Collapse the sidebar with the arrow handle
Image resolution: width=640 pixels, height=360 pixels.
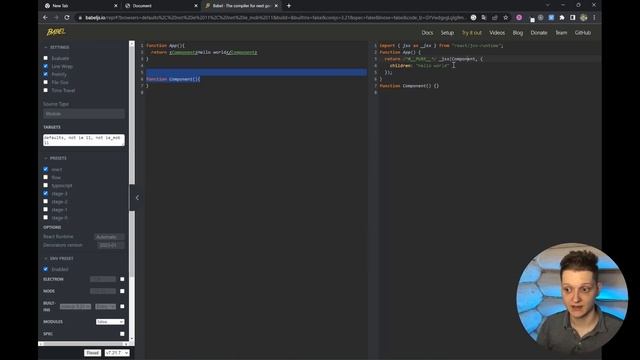(x=137, y=198)
